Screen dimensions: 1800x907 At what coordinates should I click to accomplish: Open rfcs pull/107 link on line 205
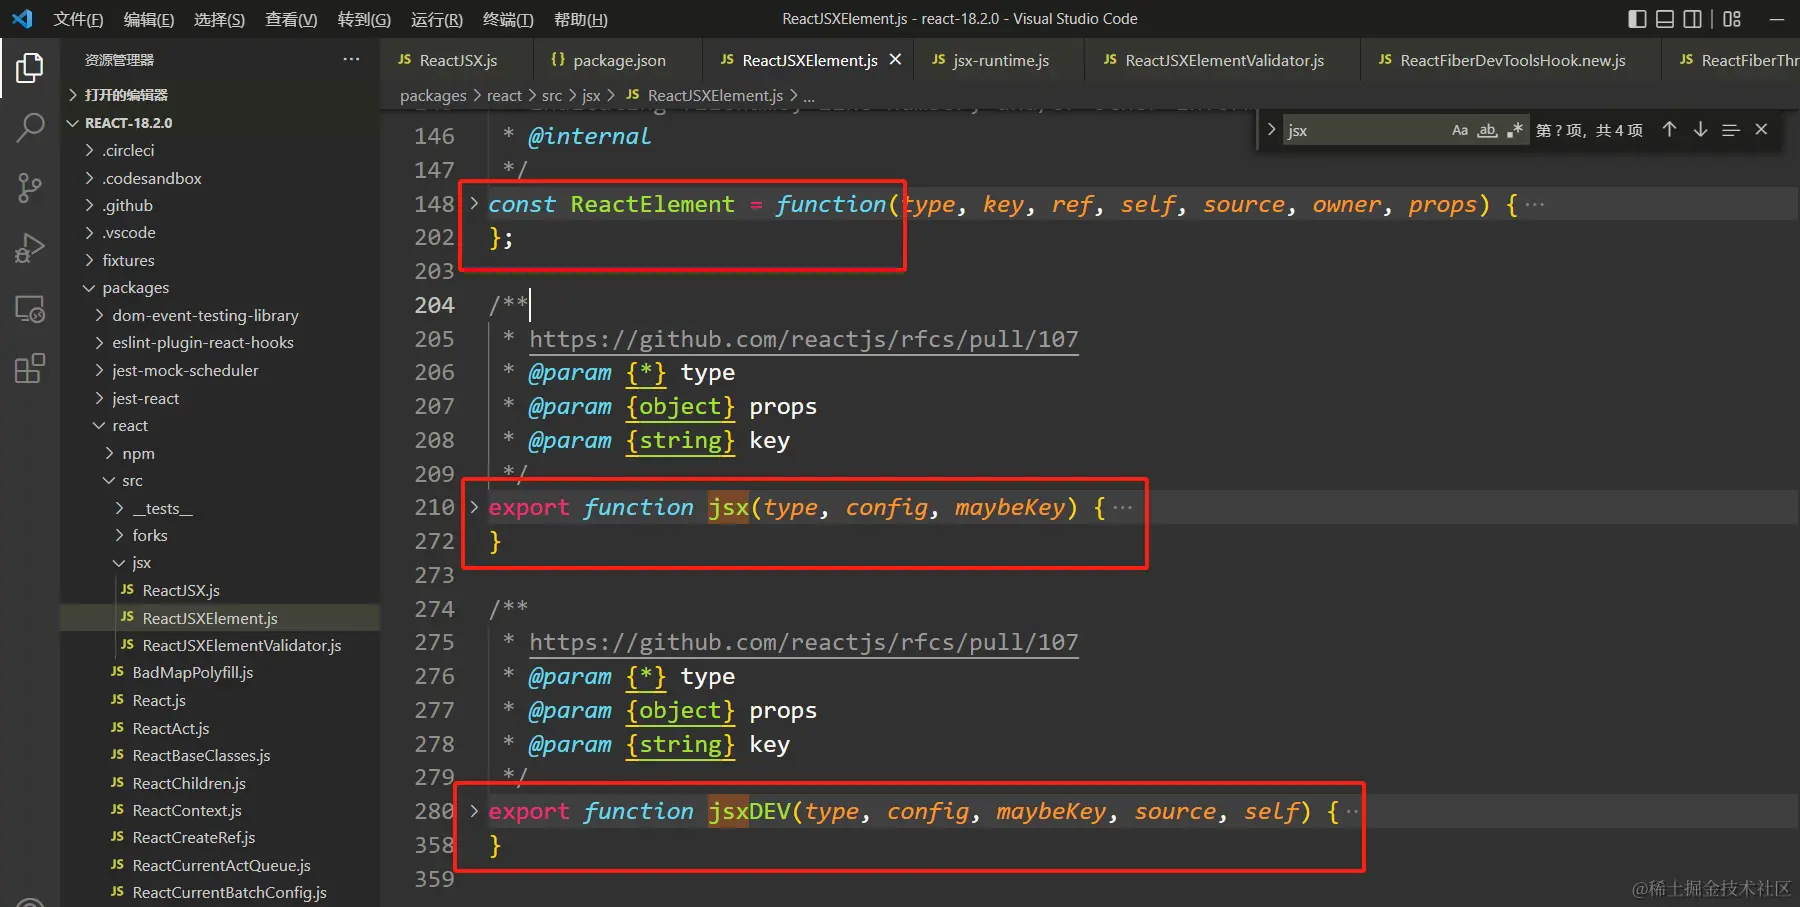tap(803, 339)
